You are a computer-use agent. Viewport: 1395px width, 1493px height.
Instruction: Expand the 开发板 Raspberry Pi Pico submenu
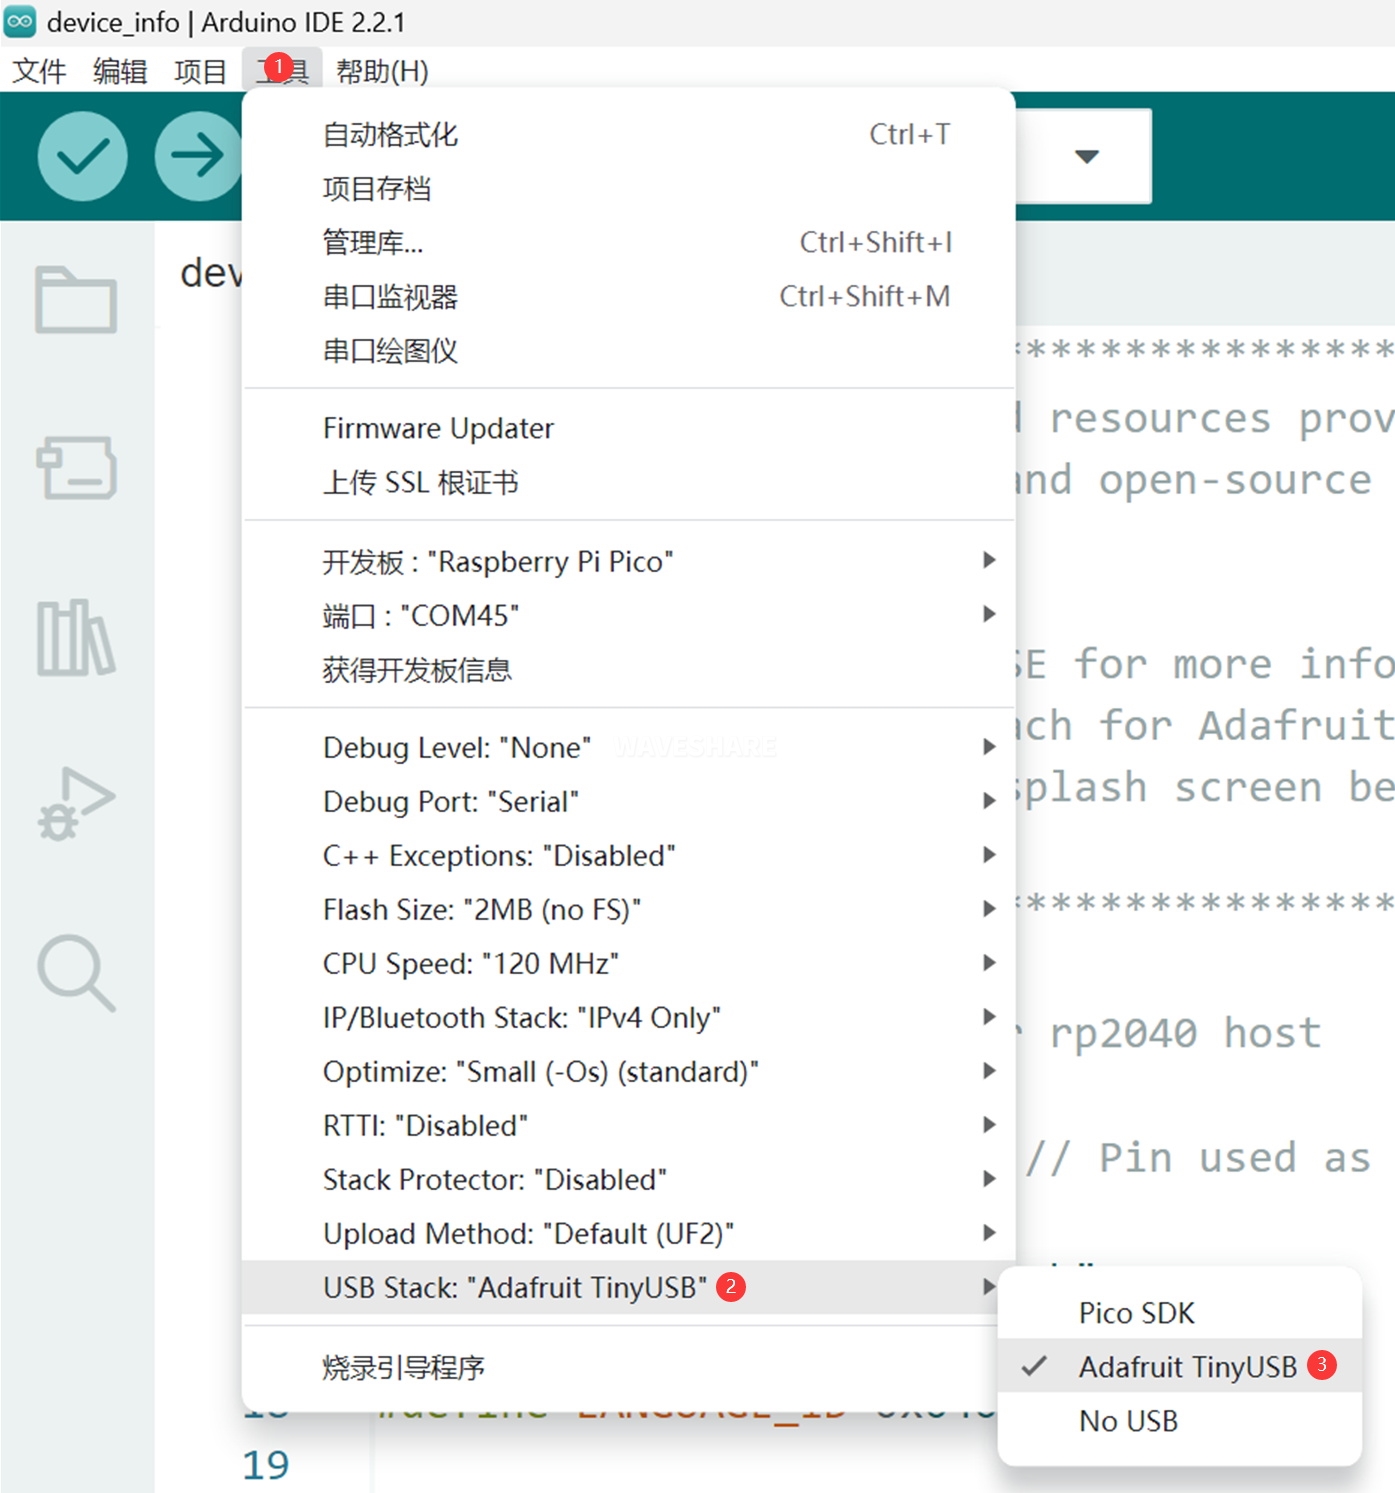(629, 561)
